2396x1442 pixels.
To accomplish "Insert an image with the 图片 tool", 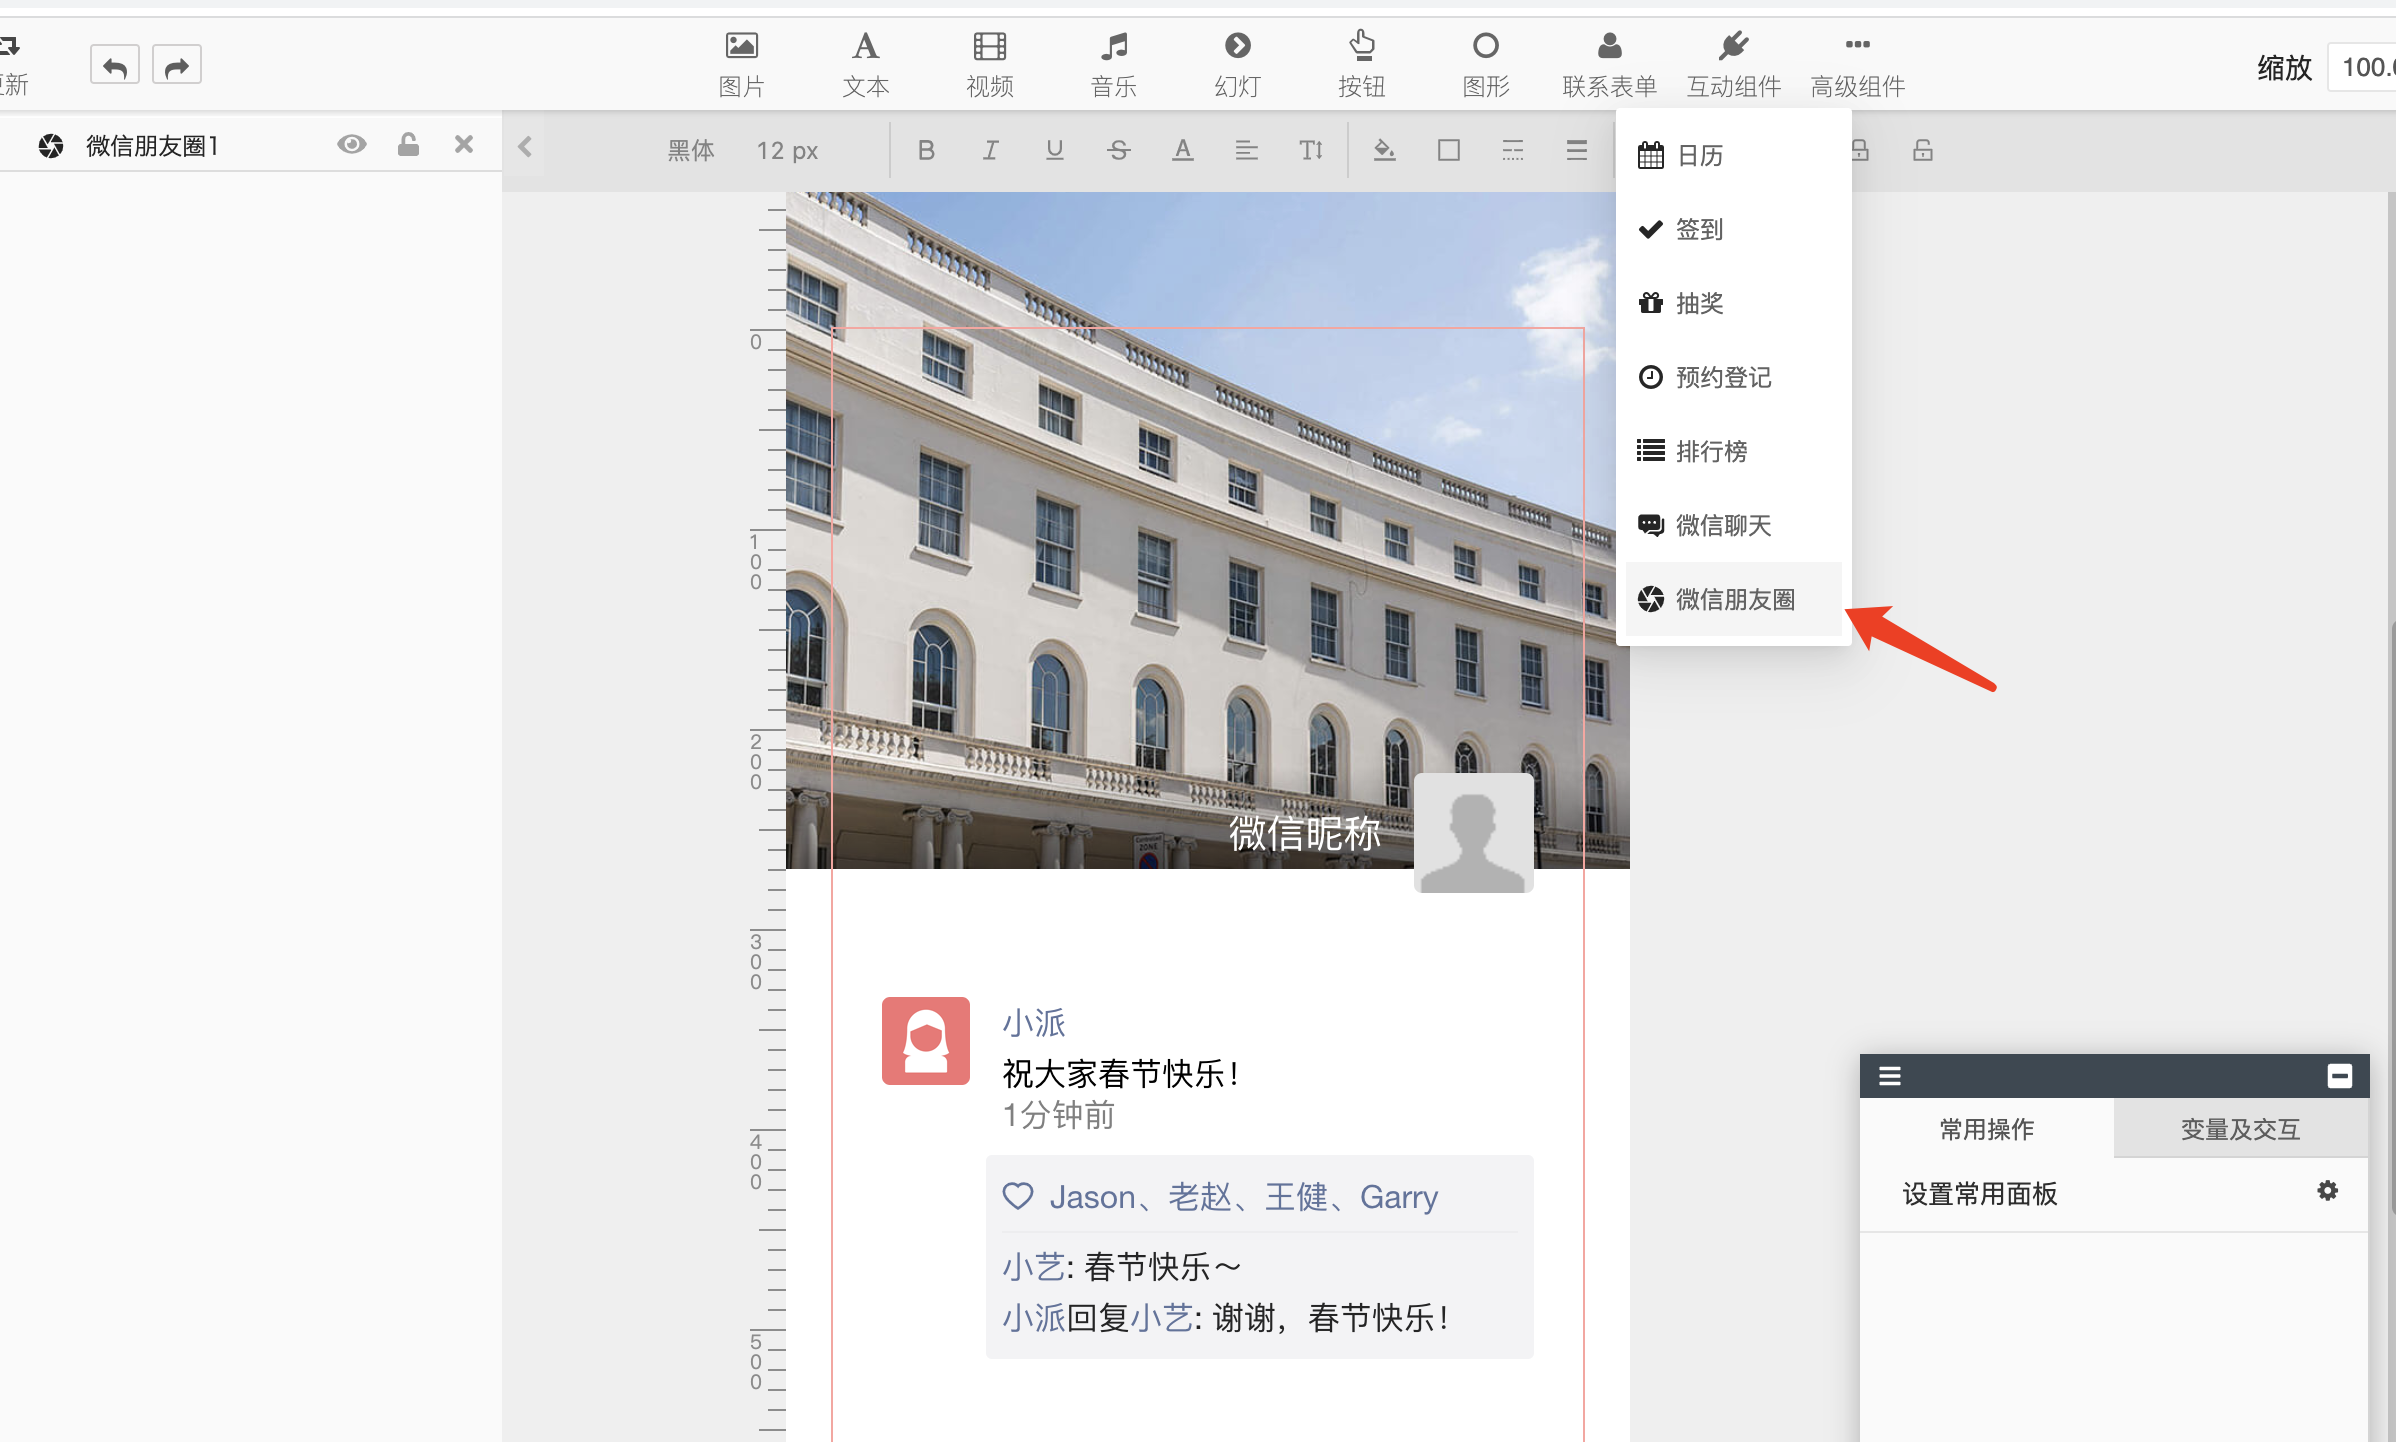I will click(x=741, y=63).
